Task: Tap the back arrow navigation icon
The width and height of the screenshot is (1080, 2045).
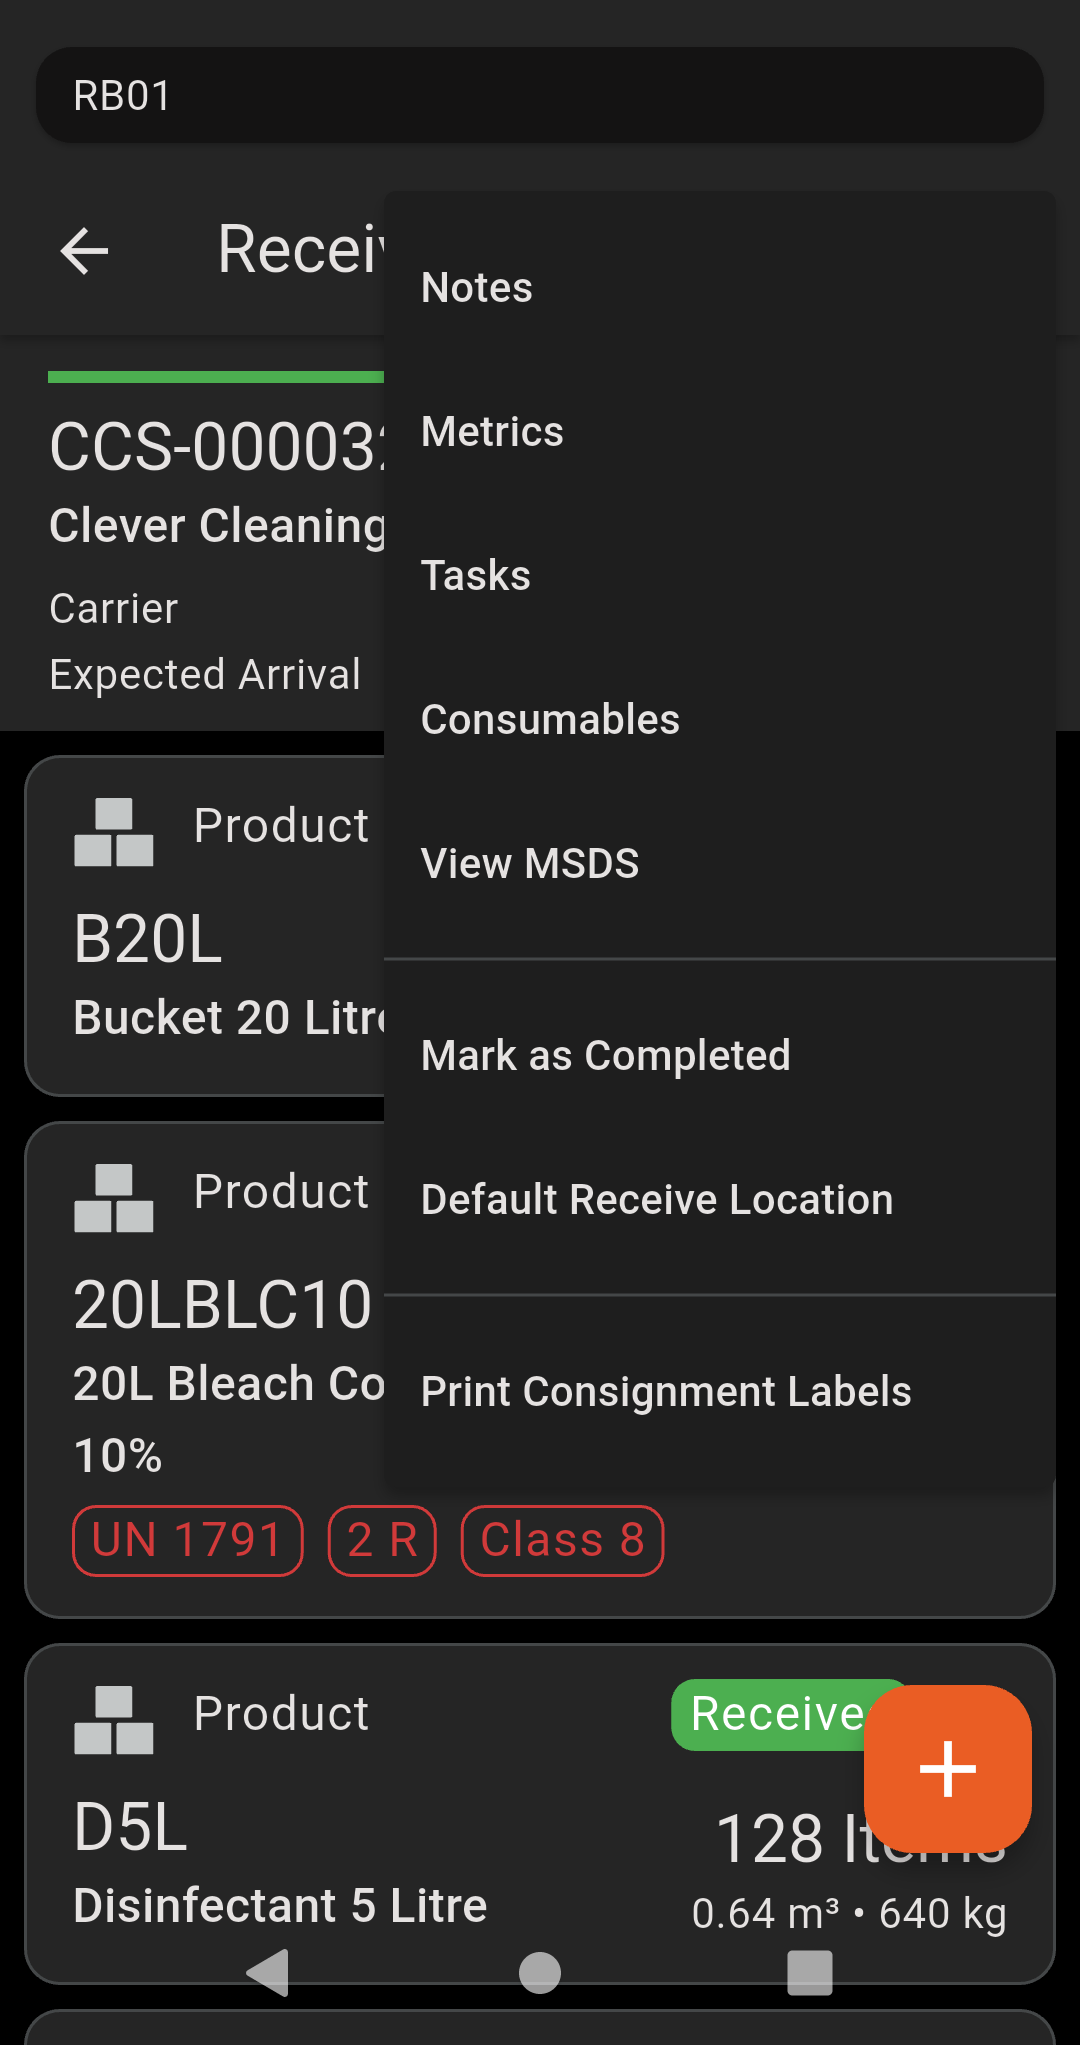Action: click(x=83, y=250)
